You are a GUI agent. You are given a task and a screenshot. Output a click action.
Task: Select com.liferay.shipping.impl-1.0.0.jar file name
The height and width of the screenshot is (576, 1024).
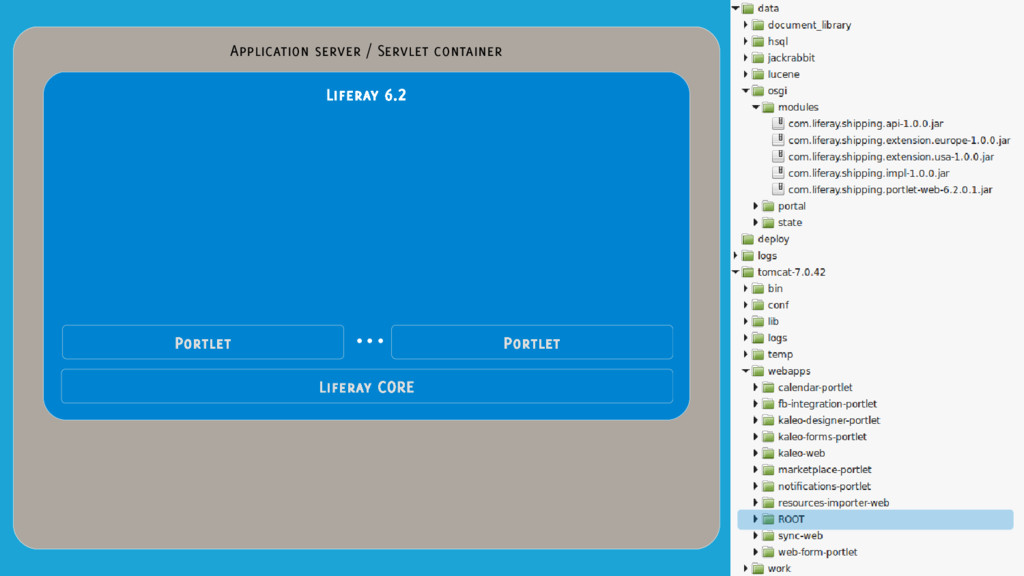click(869, 173)
